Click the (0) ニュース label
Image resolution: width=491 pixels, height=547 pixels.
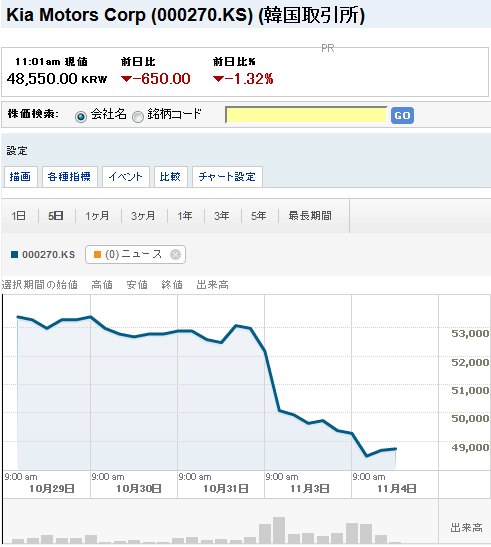point(134,254)
